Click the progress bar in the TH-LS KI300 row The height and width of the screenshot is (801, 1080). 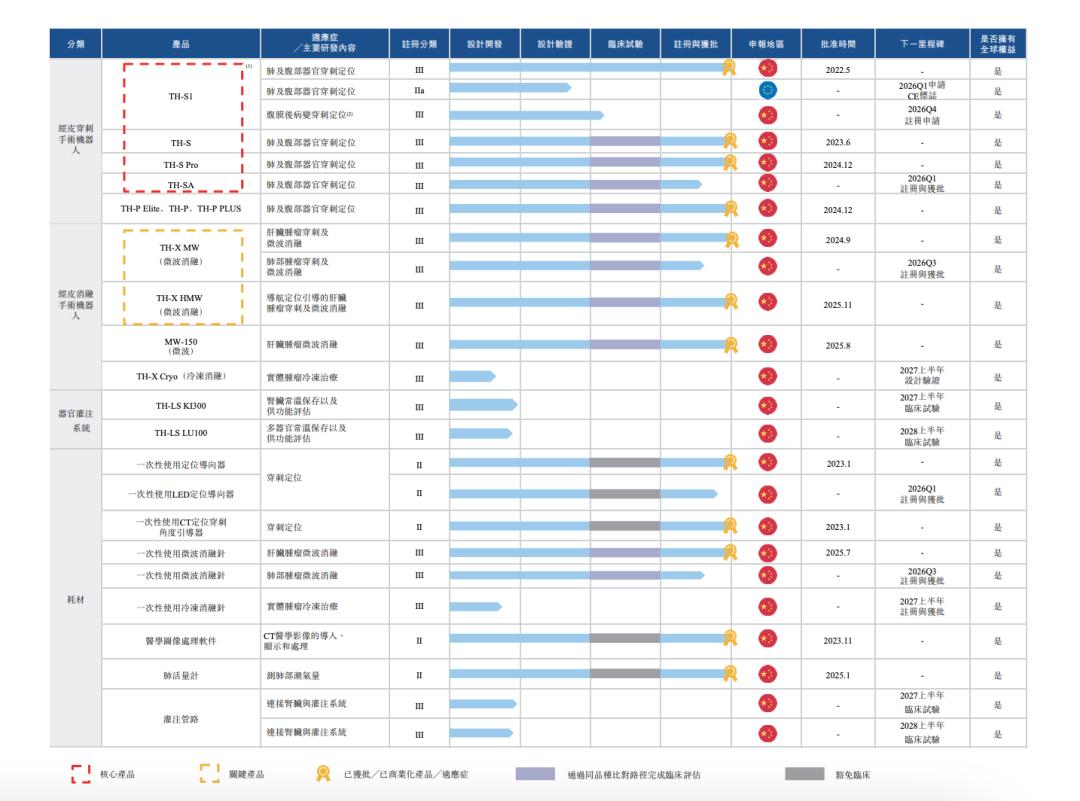(484, 405)
